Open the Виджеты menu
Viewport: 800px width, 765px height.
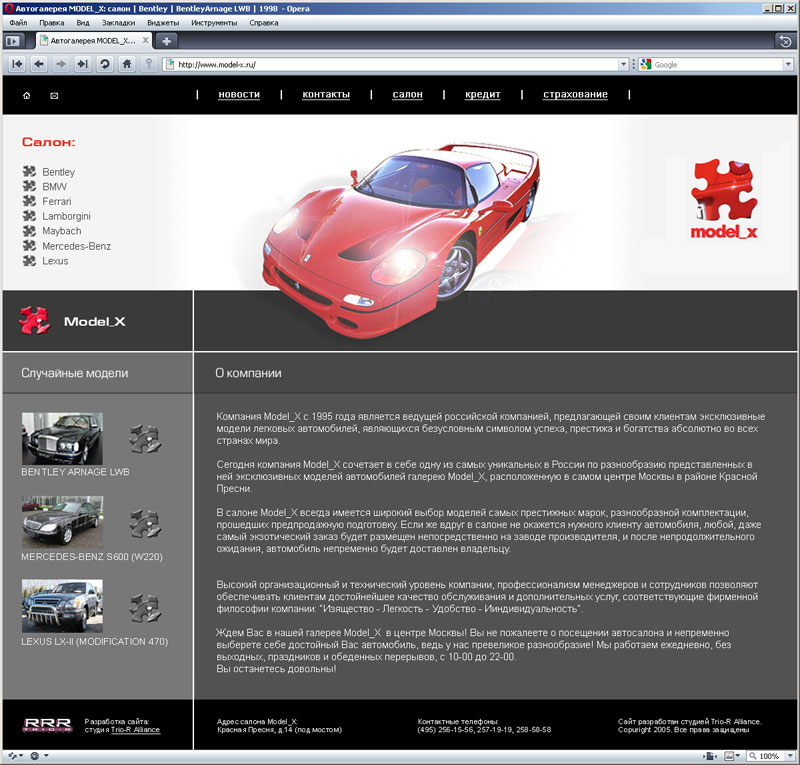point(163,23)
